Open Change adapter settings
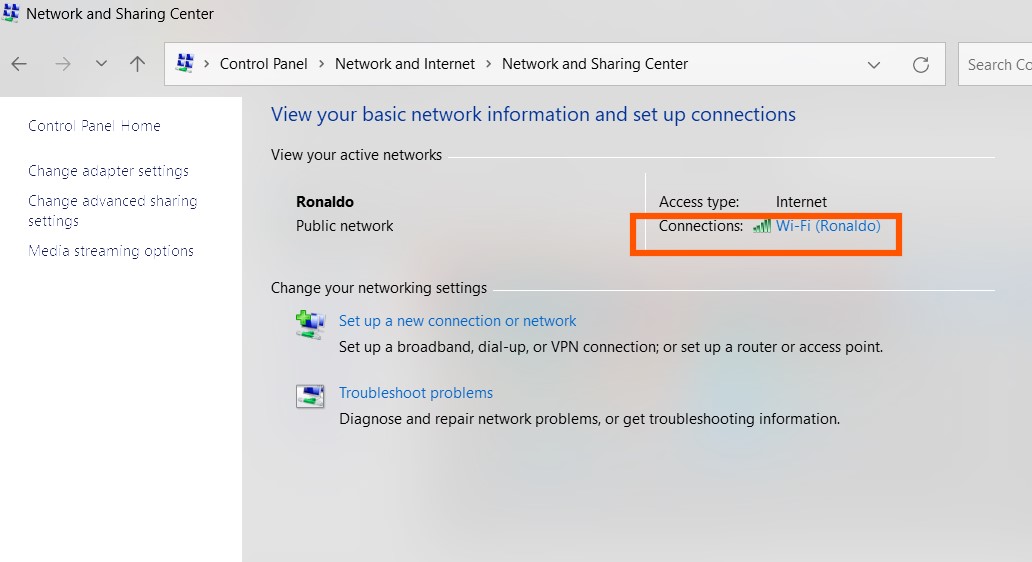 [109, 171]
